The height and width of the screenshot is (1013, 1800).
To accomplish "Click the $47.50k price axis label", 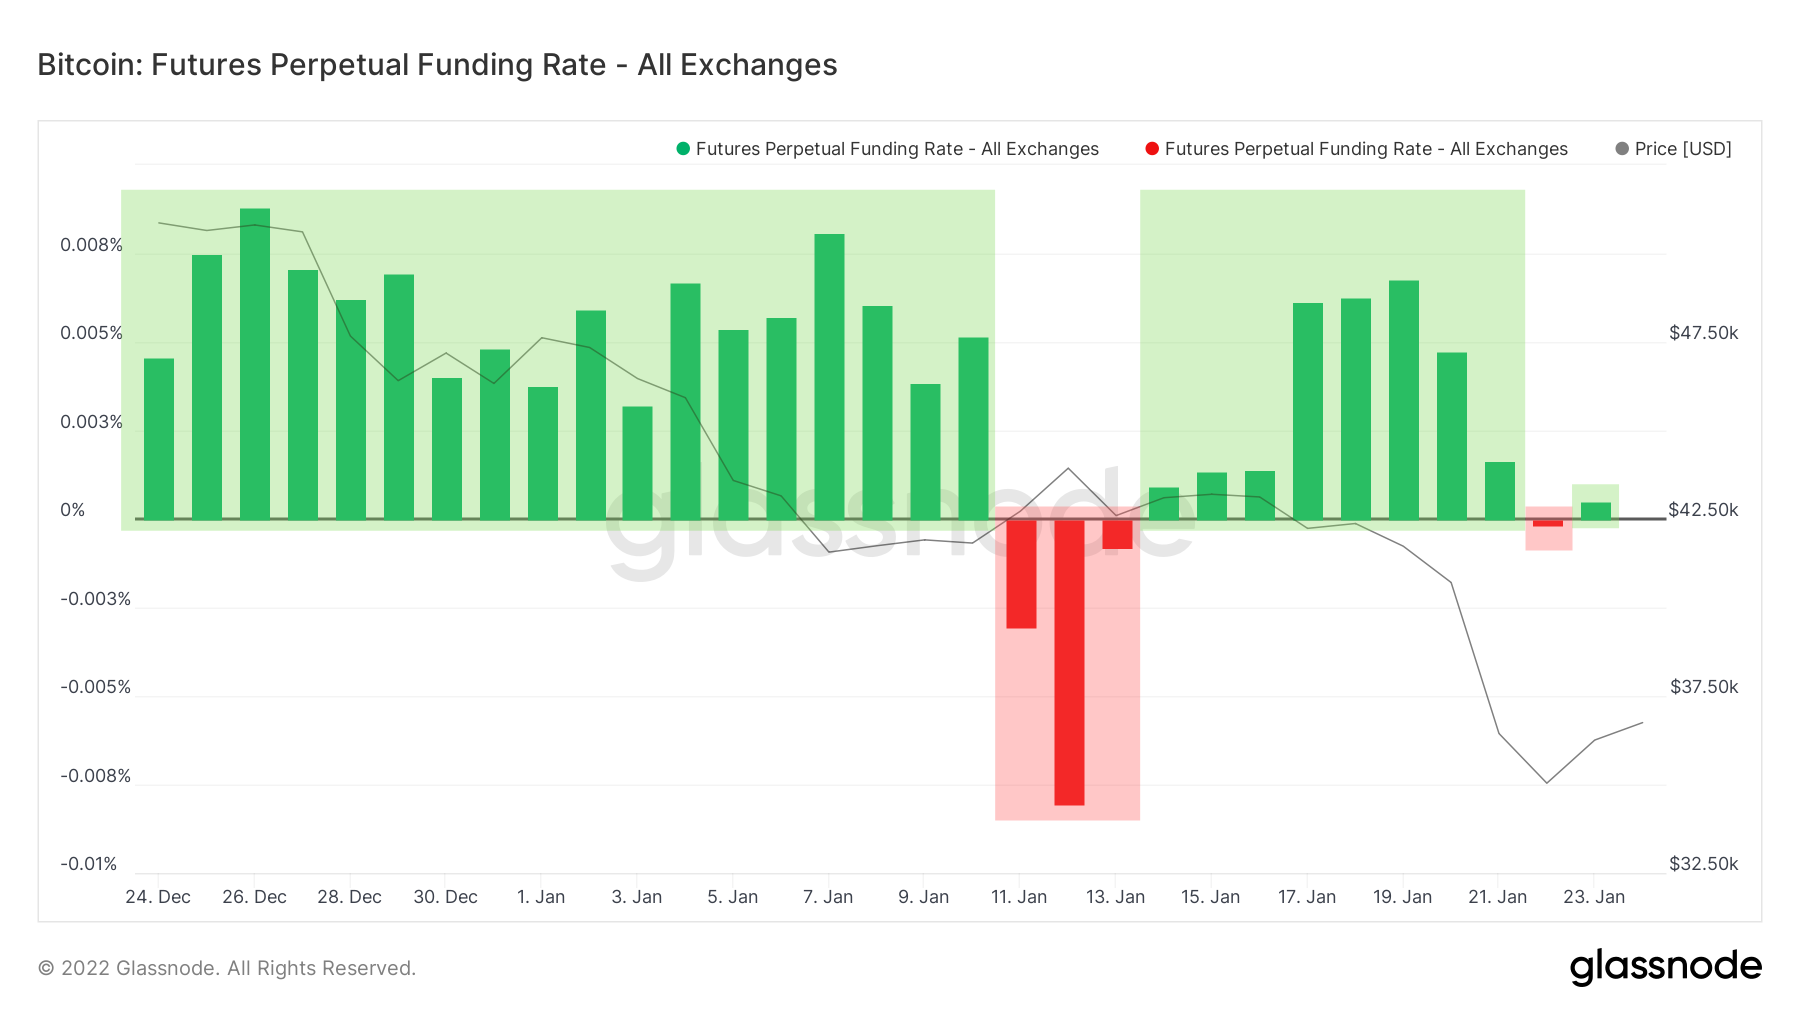I will pos(1703,333).
